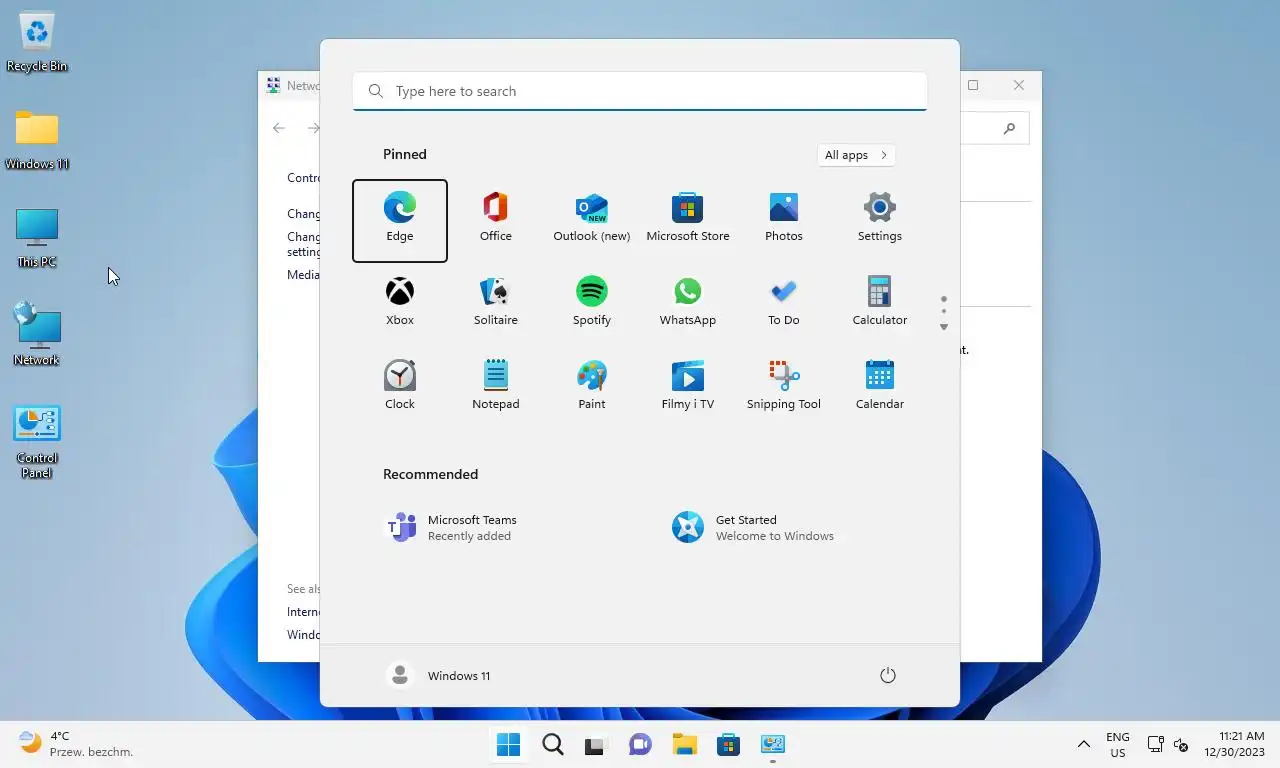Launch the Clock app
Viewport: 1280px width, 768px height.
click(400, 389)
